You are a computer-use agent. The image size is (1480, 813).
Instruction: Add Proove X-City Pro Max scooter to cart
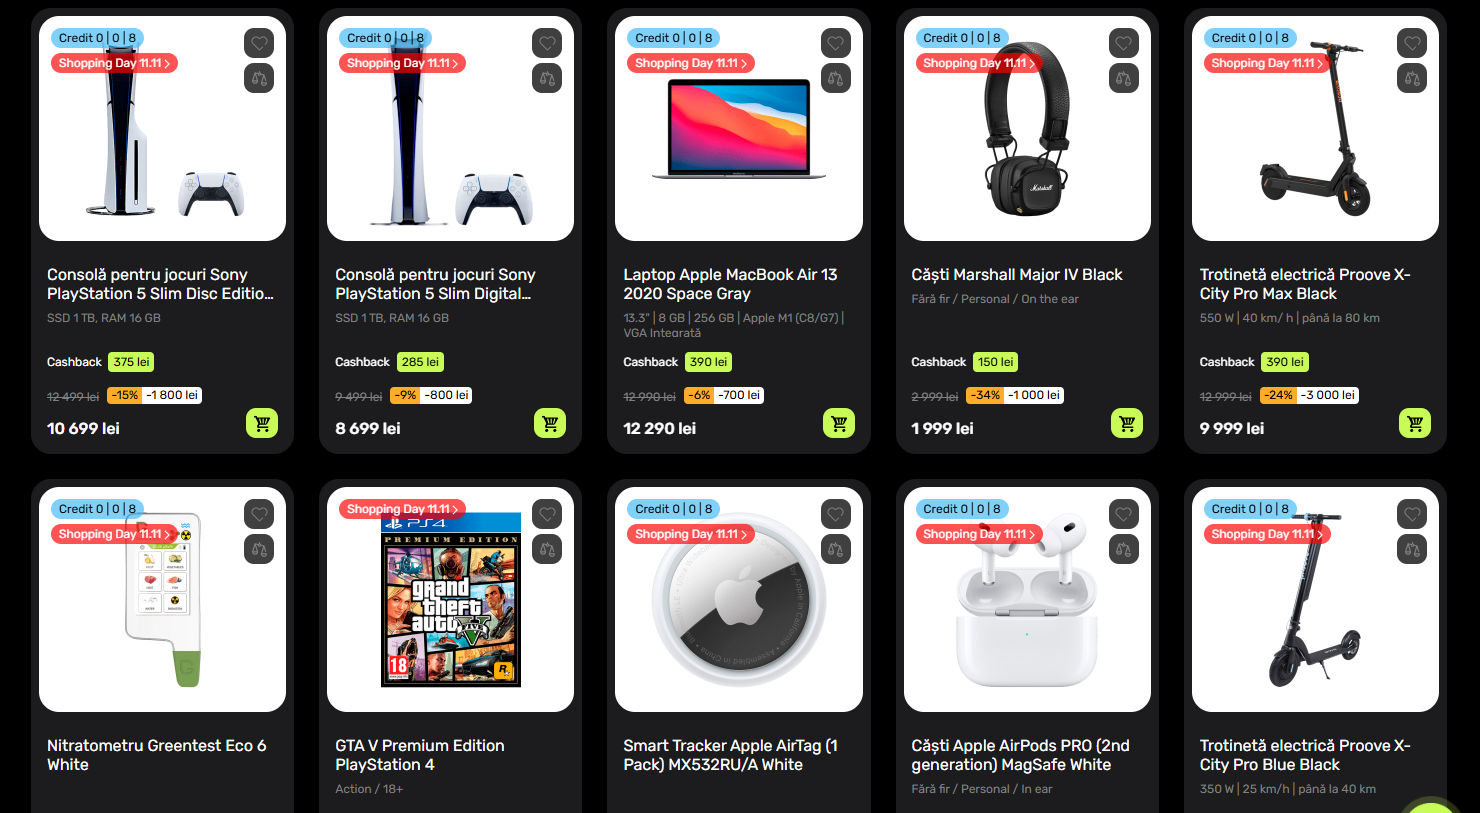(x=1415, y=423)
